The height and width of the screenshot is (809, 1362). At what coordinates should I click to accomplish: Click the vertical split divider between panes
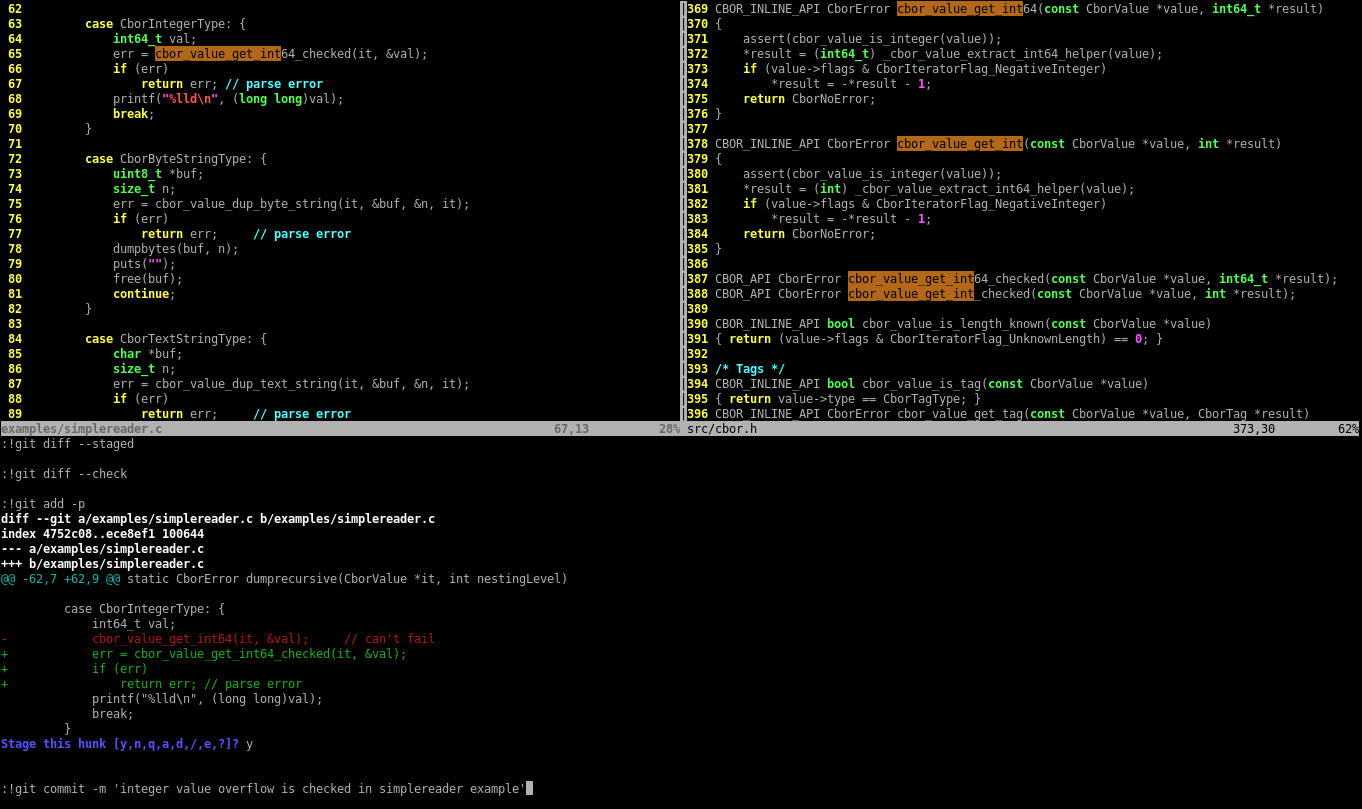683,210
